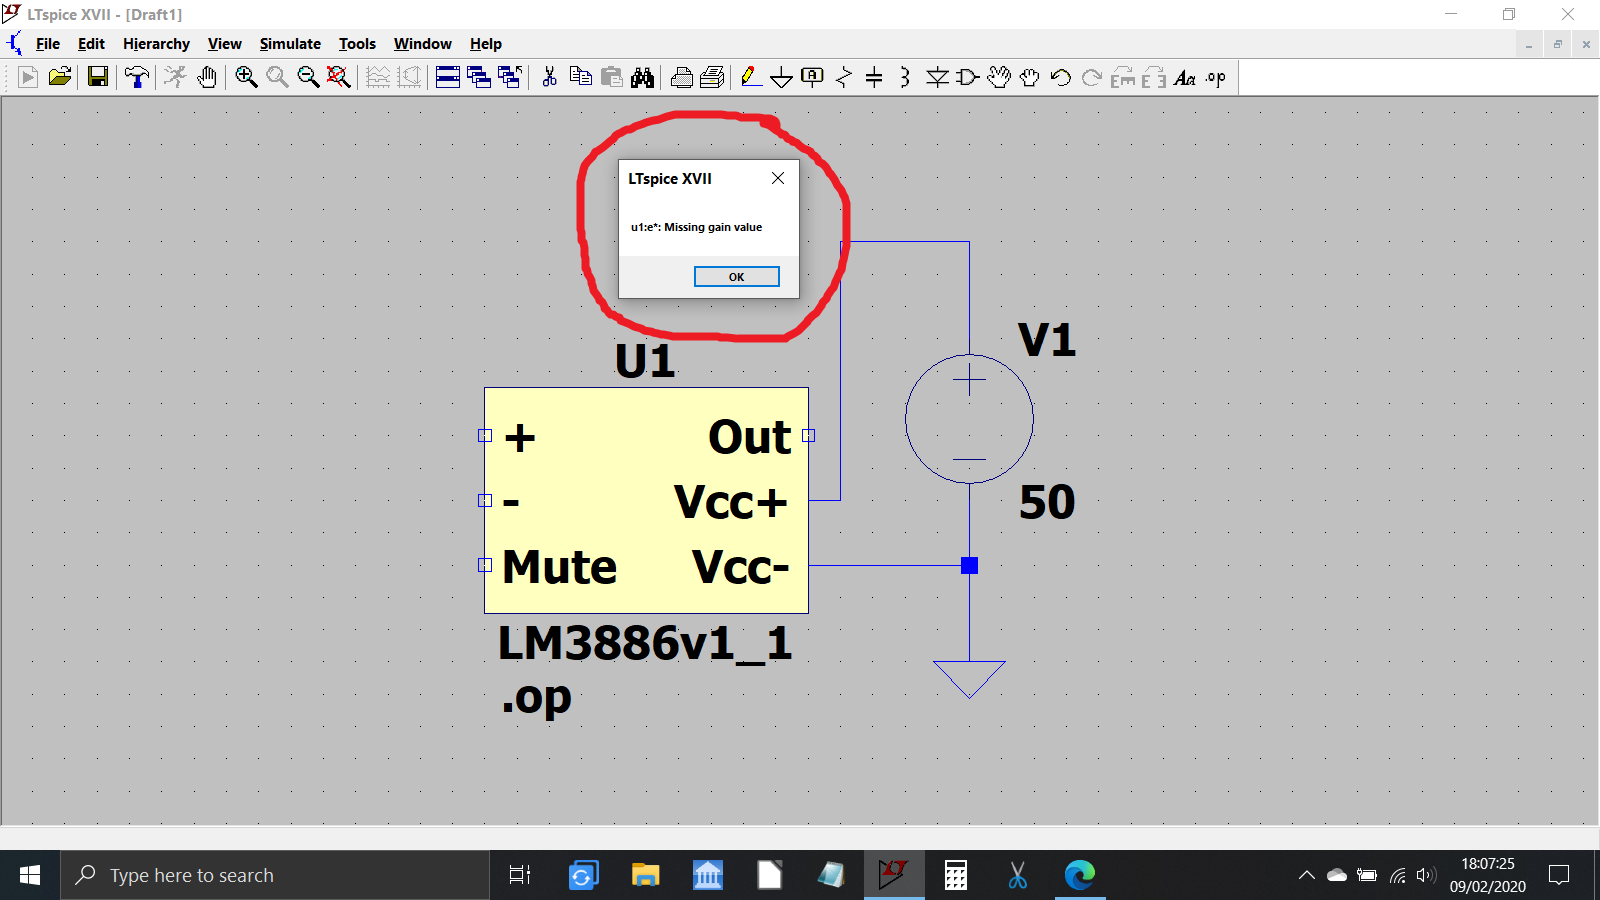Click the Mute pin on U1
The height and width of the screenshot is (900, 1600).
coord(485,565)
